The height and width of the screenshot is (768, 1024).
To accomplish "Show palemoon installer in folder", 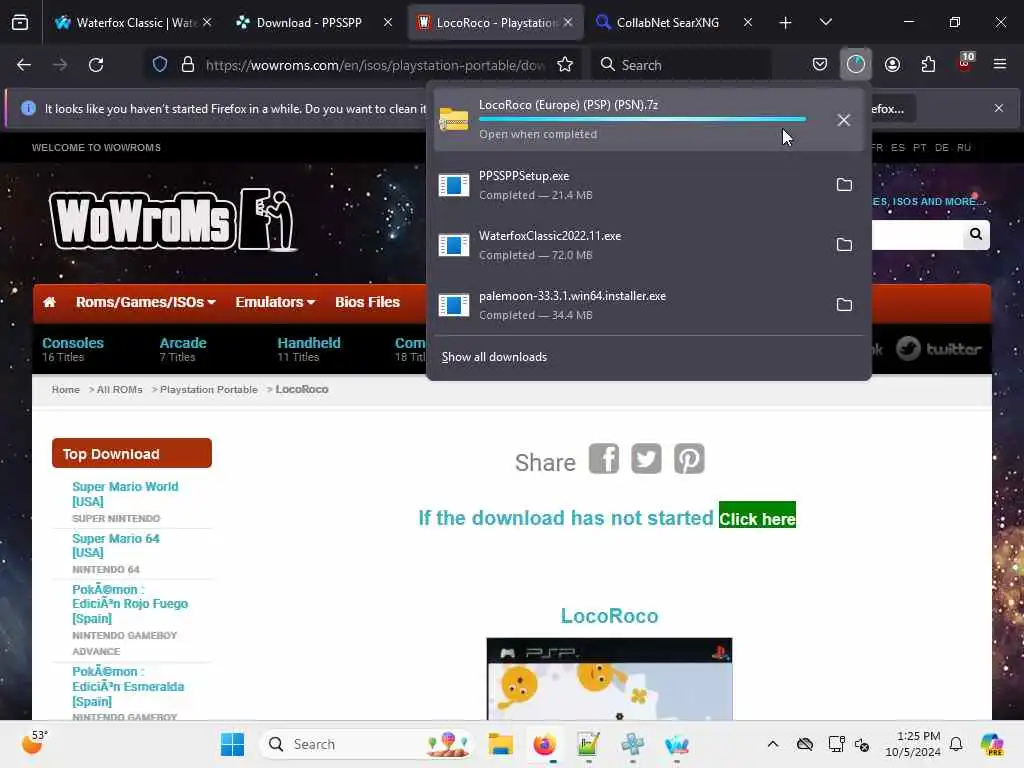I will (x=844, y=305).
